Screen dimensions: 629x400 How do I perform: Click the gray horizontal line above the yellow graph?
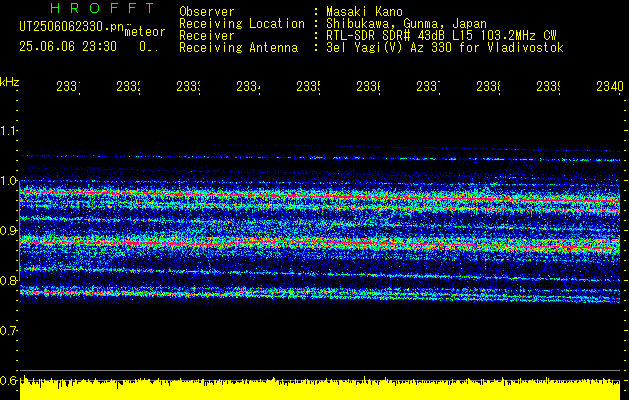coord(320,370)
